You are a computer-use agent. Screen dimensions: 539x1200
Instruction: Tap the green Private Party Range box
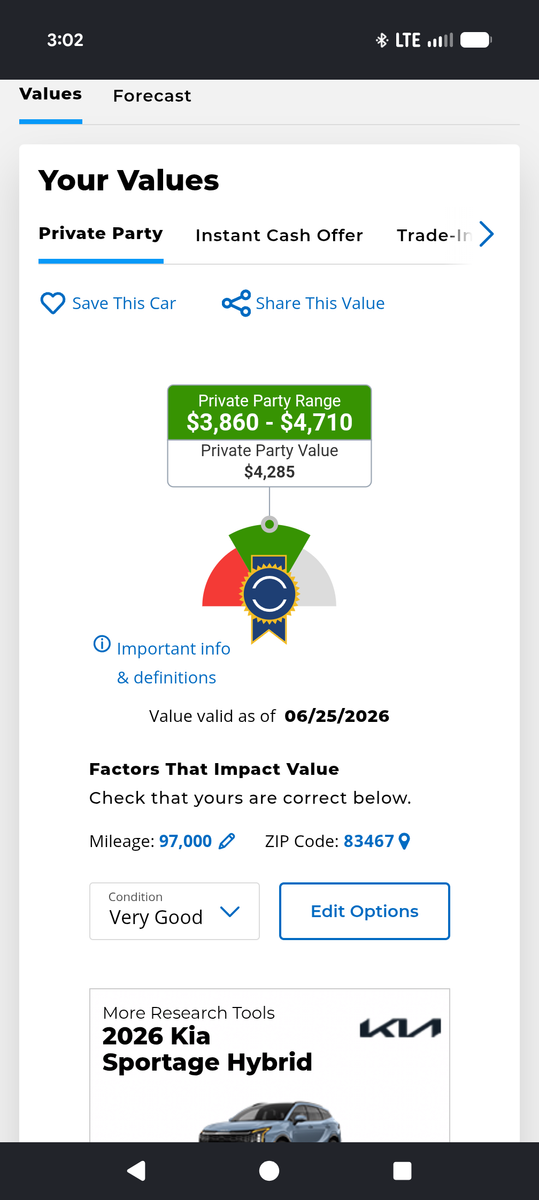269,412
